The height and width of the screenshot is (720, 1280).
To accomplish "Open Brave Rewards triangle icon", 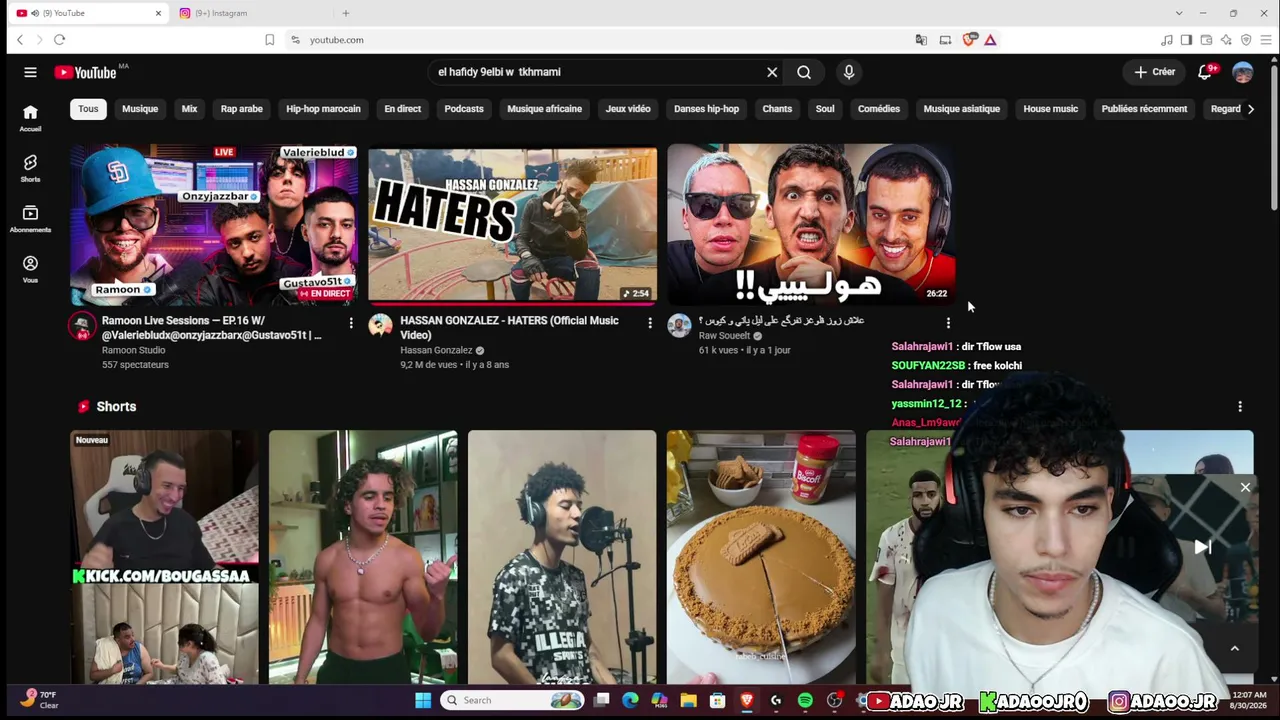I will point(990,40).
